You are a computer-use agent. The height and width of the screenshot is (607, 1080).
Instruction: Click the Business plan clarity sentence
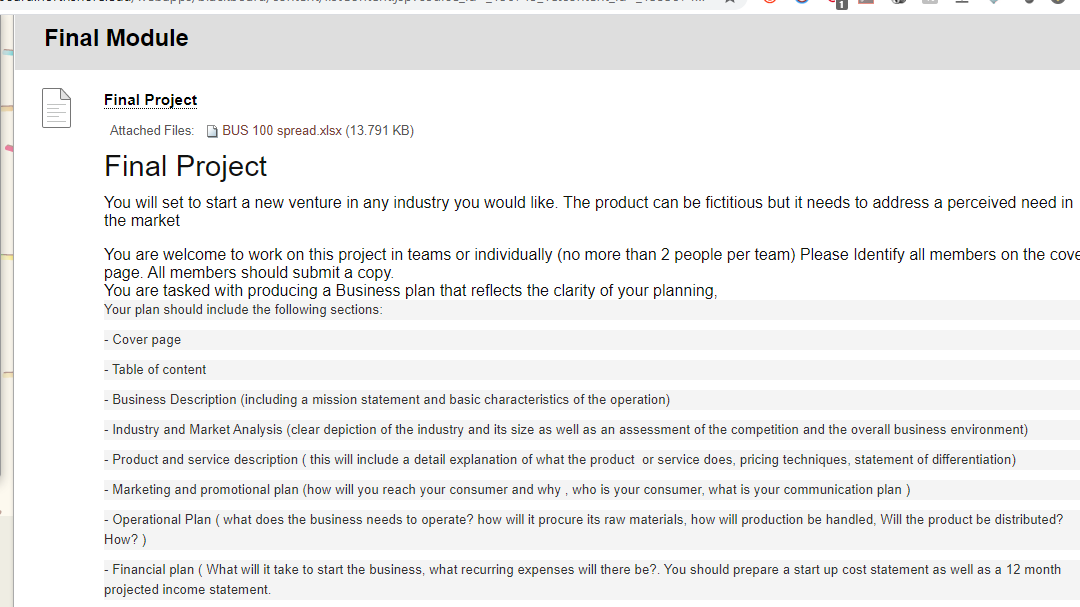click(410, 291)
